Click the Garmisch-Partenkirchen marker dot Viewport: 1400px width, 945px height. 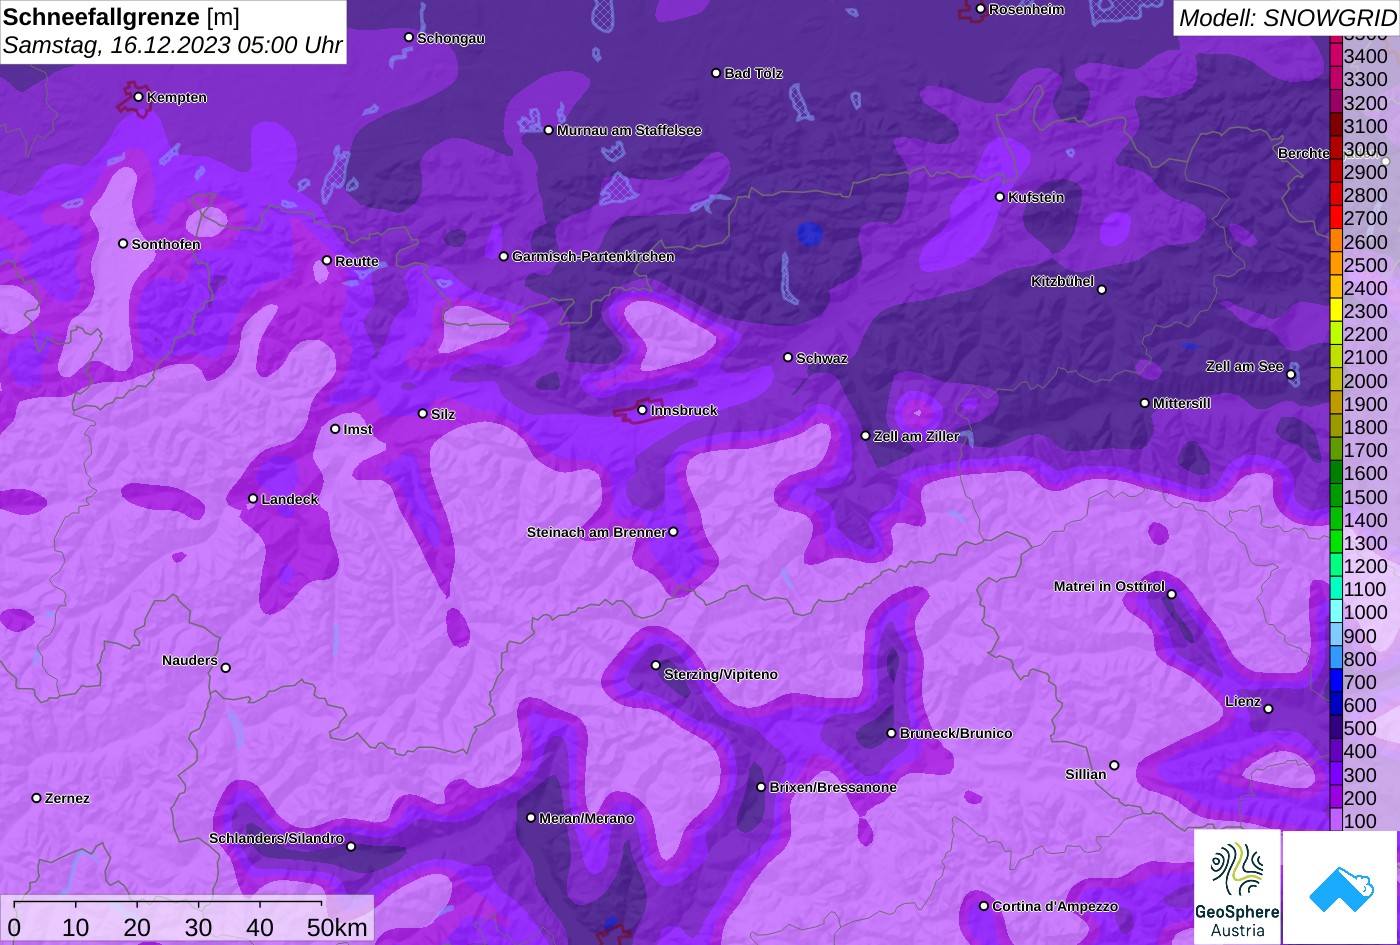(x=503, y=256)
